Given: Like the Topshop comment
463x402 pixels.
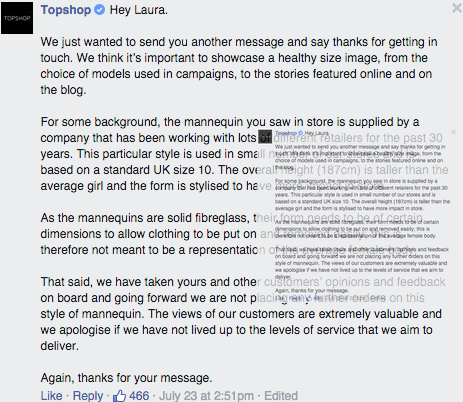Looking at the screenshot, I should tap(51, 396).
